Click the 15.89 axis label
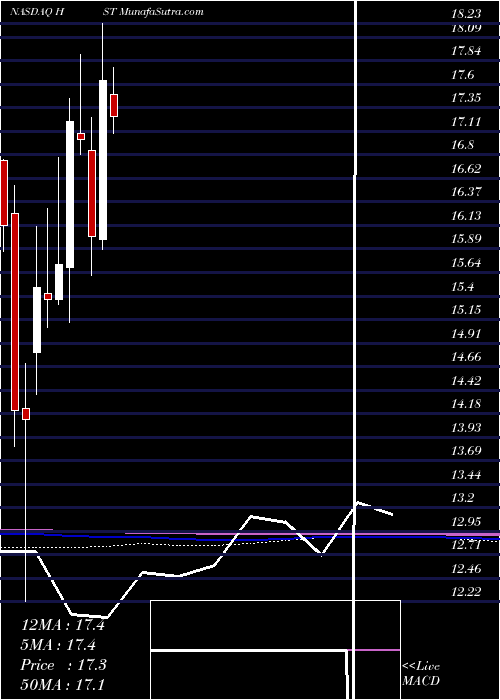This screenshot has width=500, height=700. [x=466, y=239]
